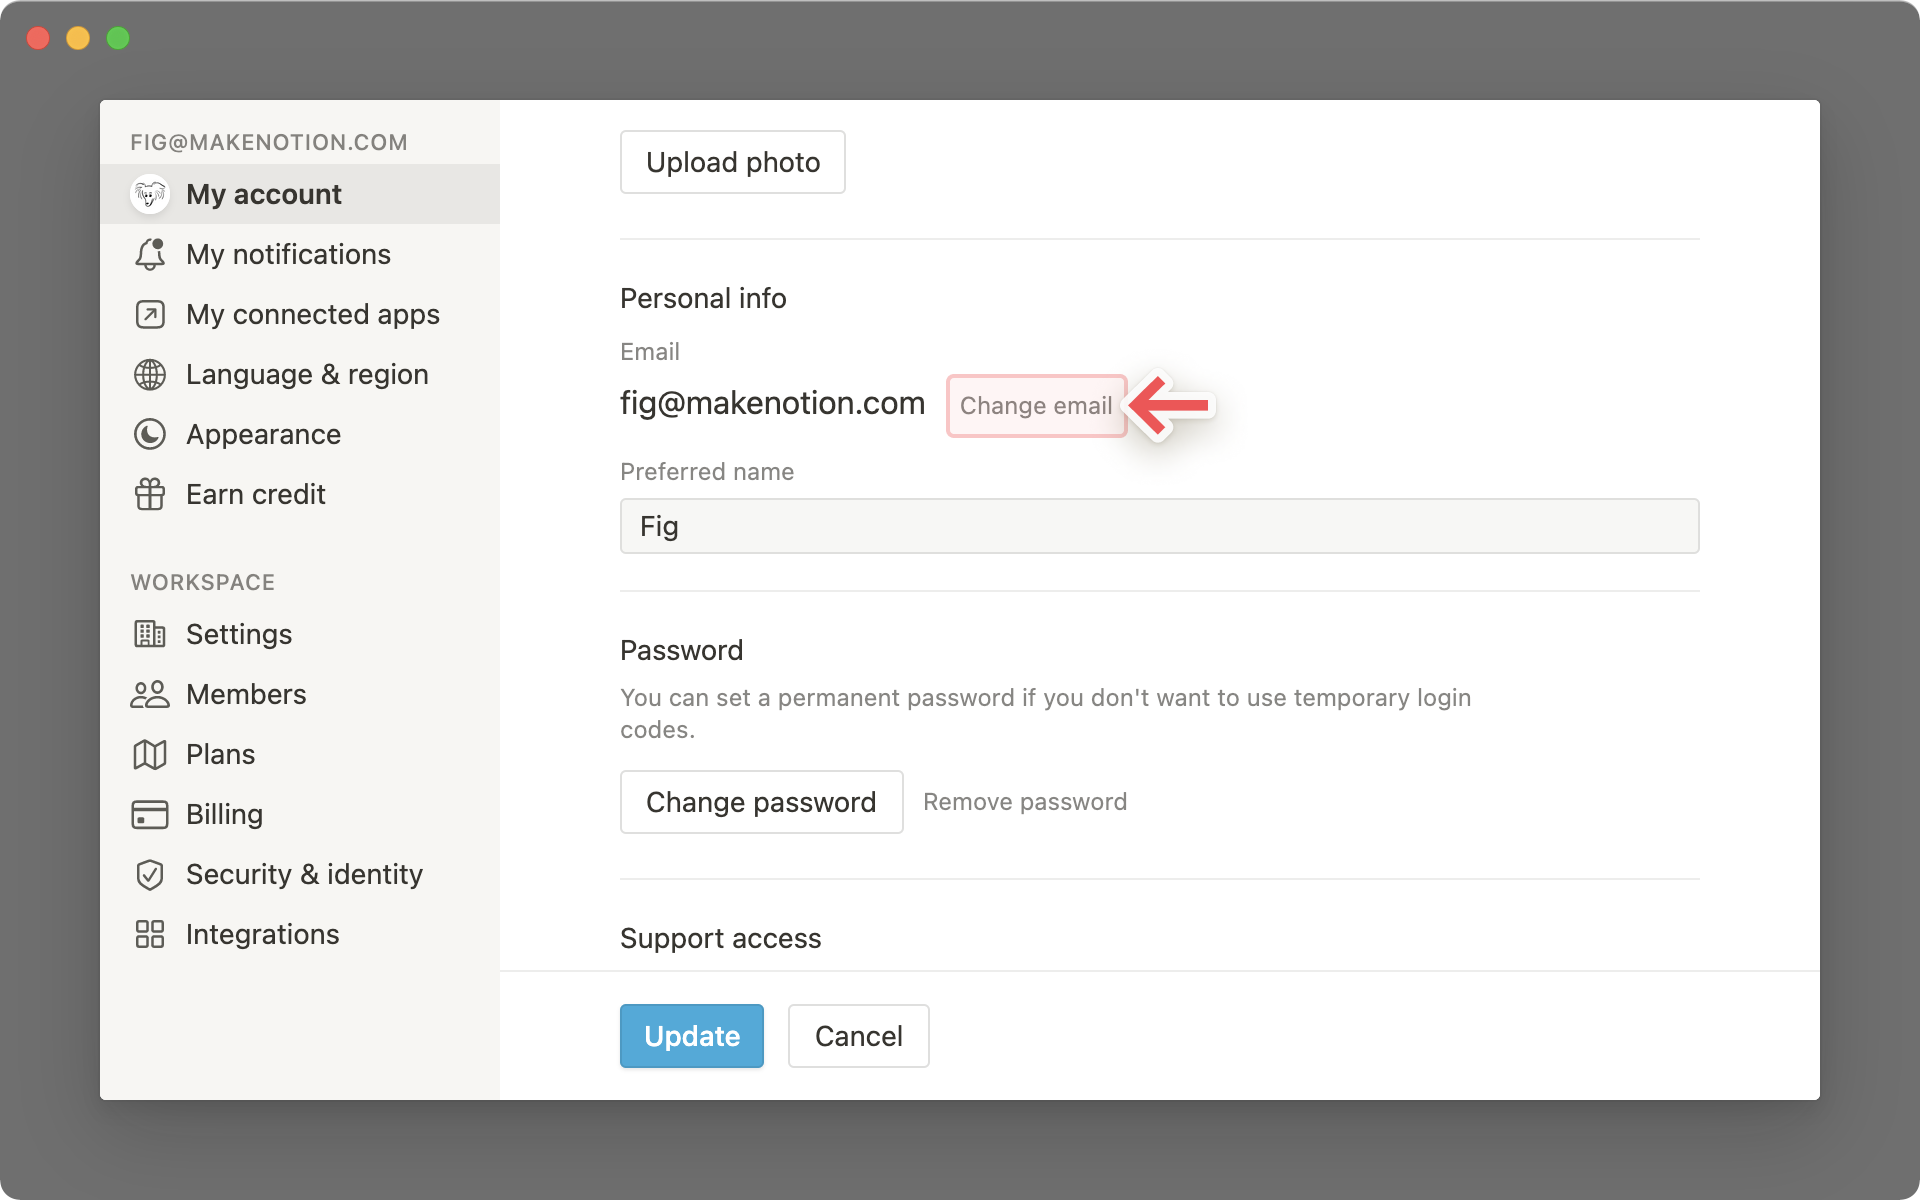Click the grid icon for Integrations
The height and width of the screenshot is (1200, 1920).
click(150, 934)
